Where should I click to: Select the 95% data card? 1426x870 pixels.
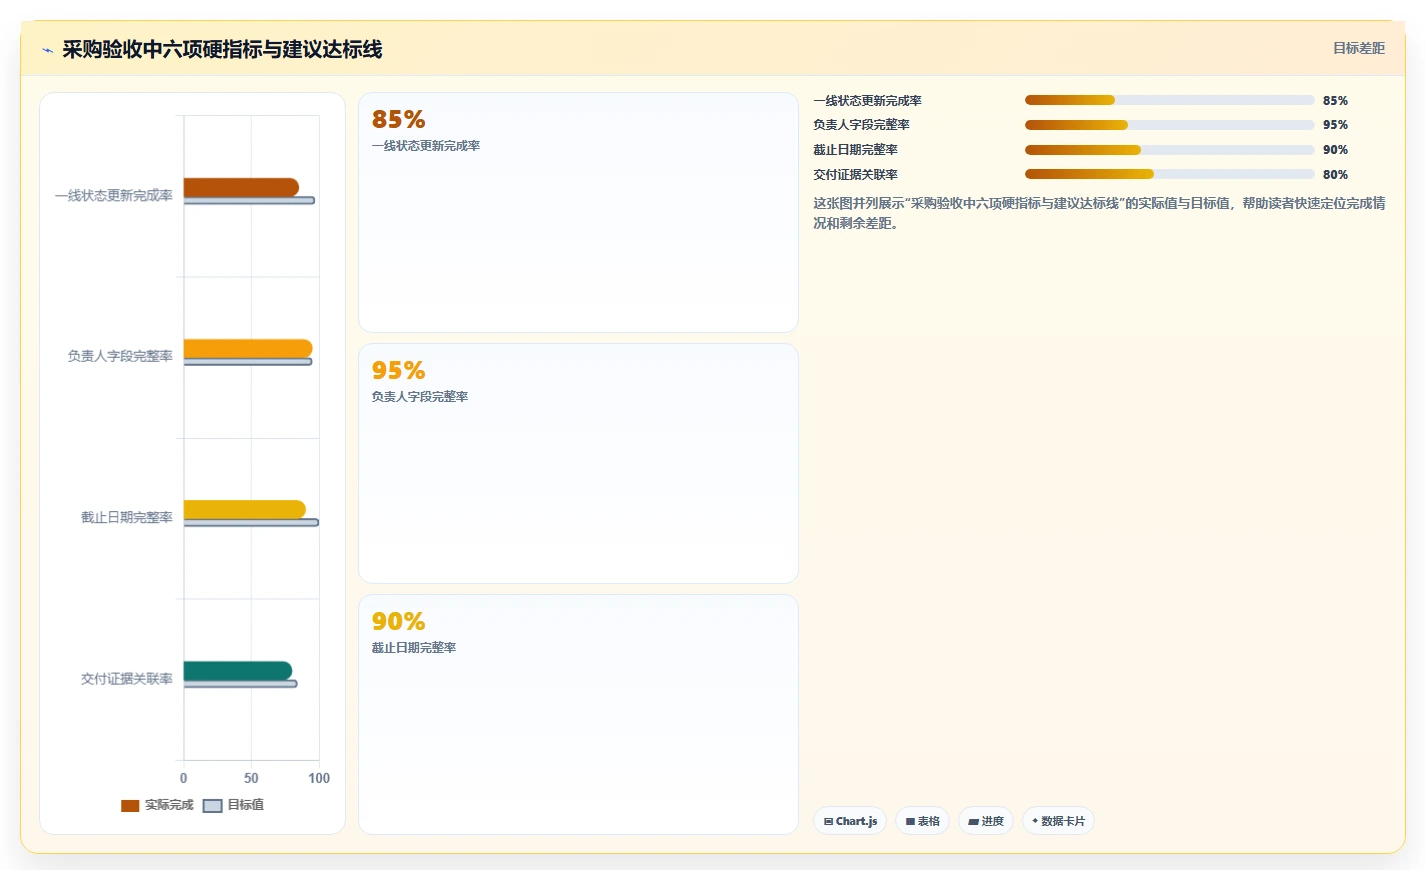click(x=578, y=464)
